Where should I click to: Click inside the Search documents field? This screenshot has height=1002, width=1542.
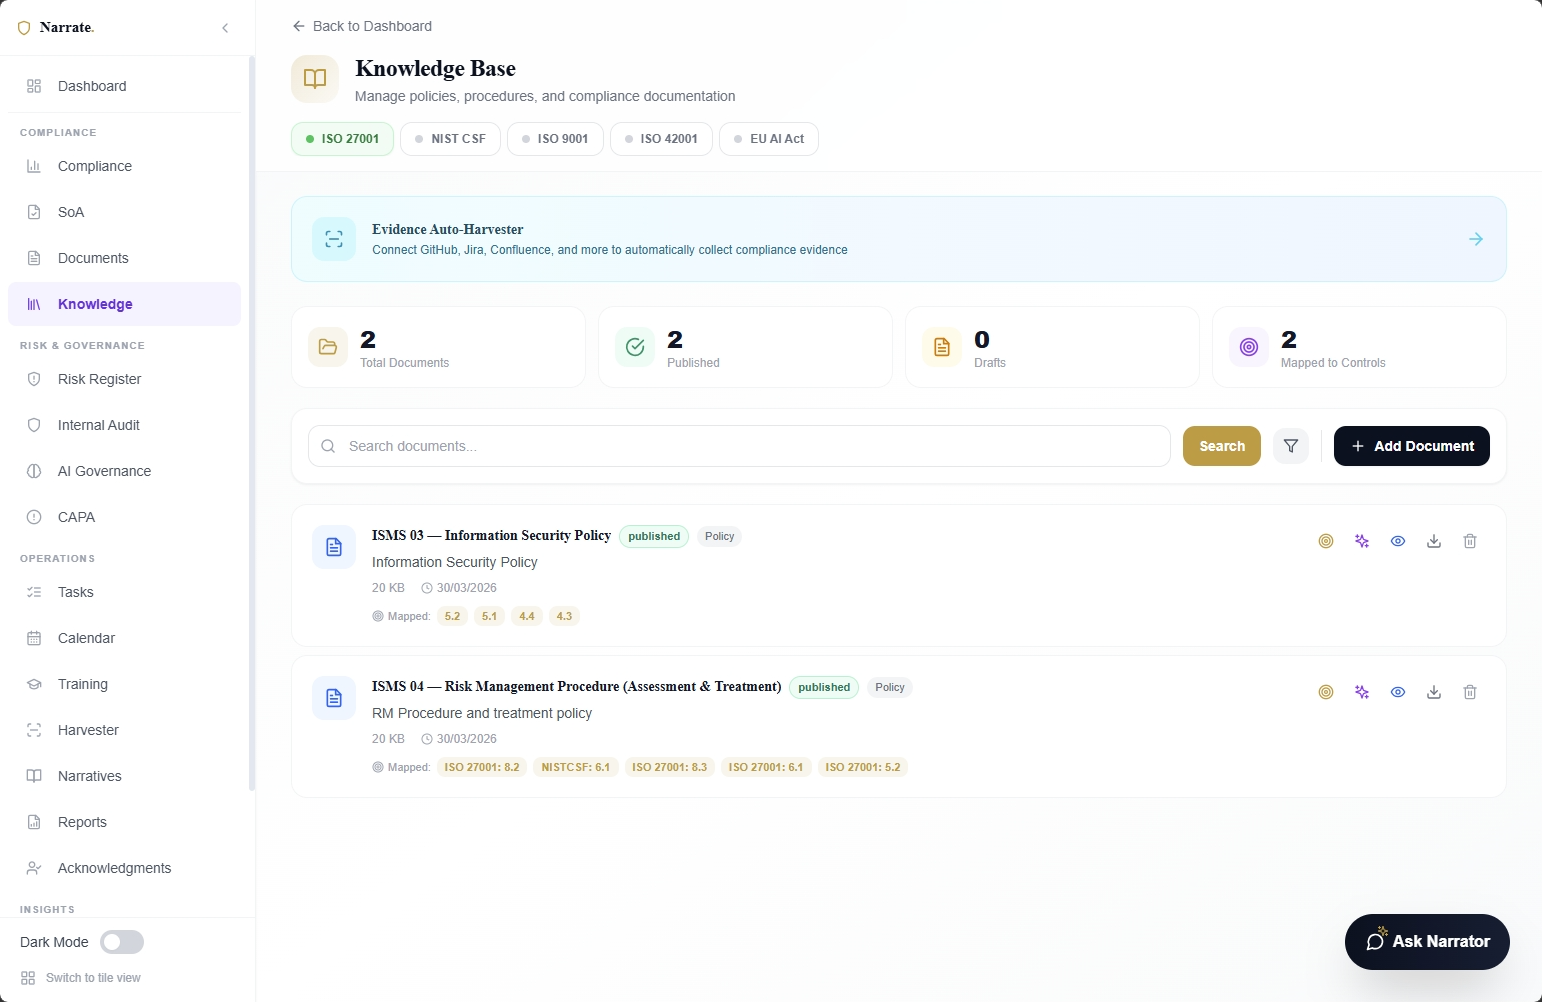pyautogui.click(x=700, y=446)
